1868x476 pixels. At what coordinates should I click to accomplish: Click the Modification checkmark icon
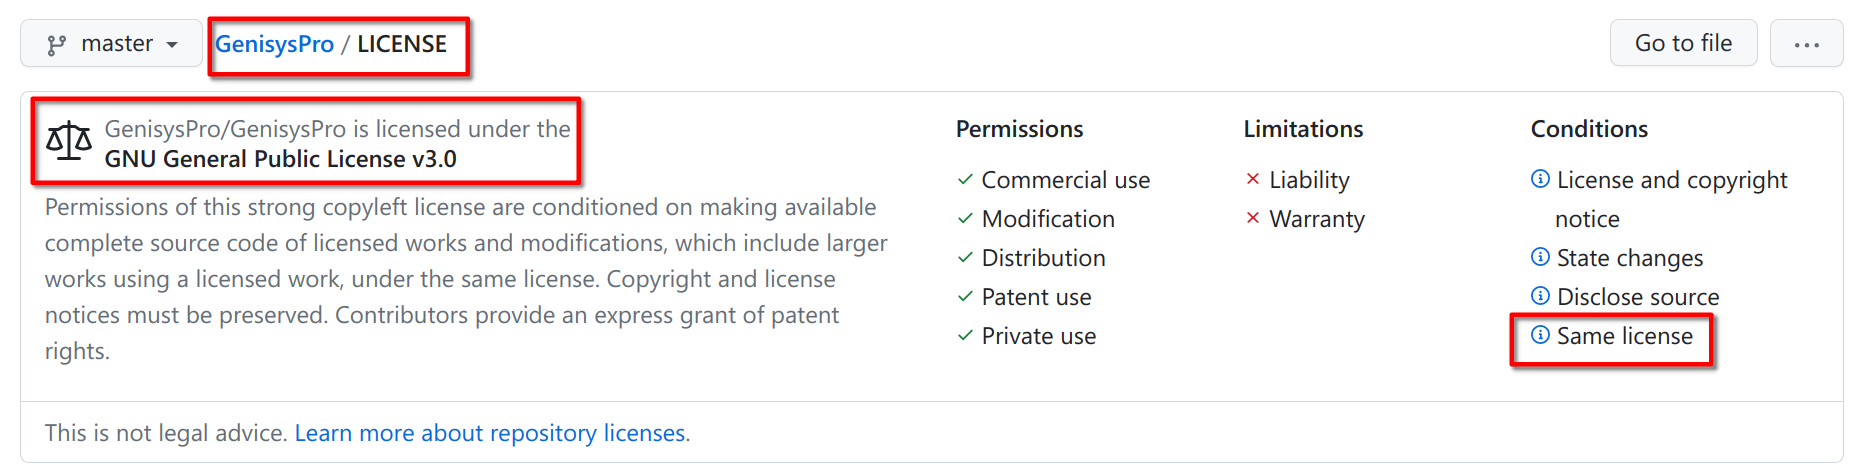pos(965,219)
